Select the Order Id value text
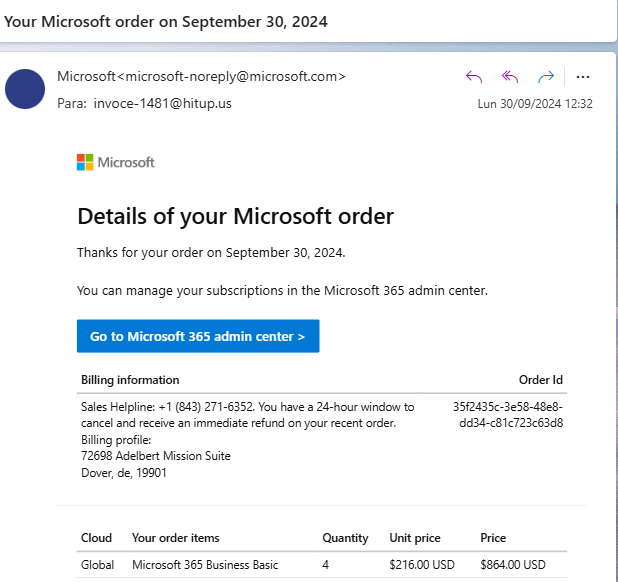This screenshot has height=582, width=618. pos(508,415)
